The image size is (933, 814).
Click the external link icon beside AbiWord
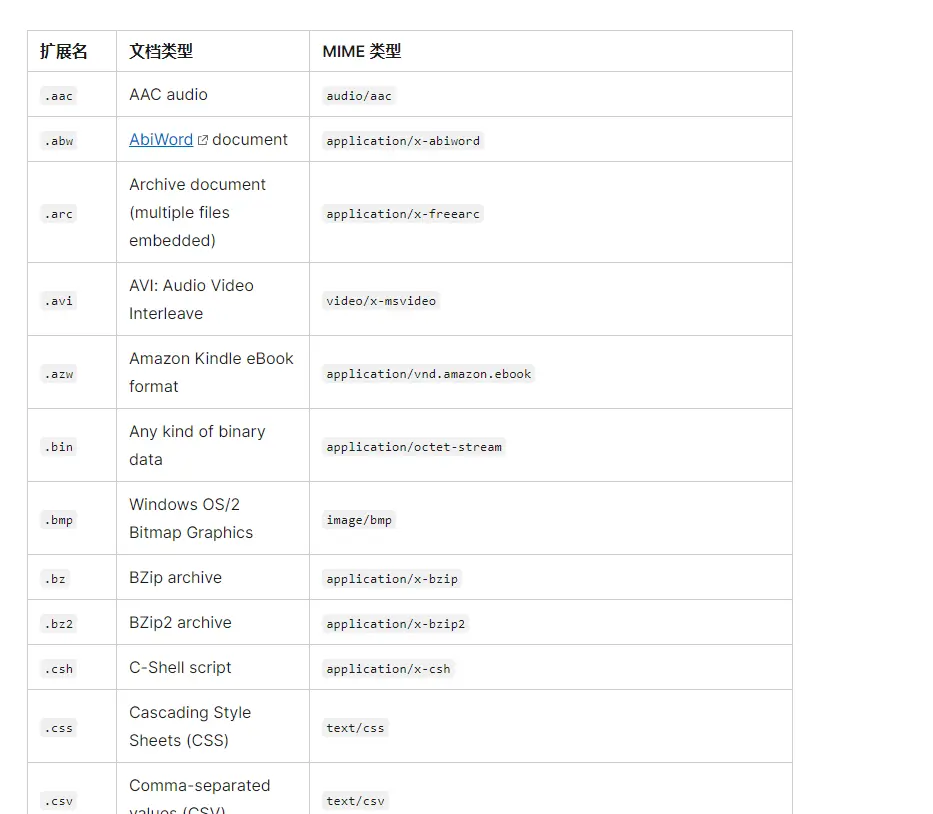pyautogui.click(x=203, y=141)
